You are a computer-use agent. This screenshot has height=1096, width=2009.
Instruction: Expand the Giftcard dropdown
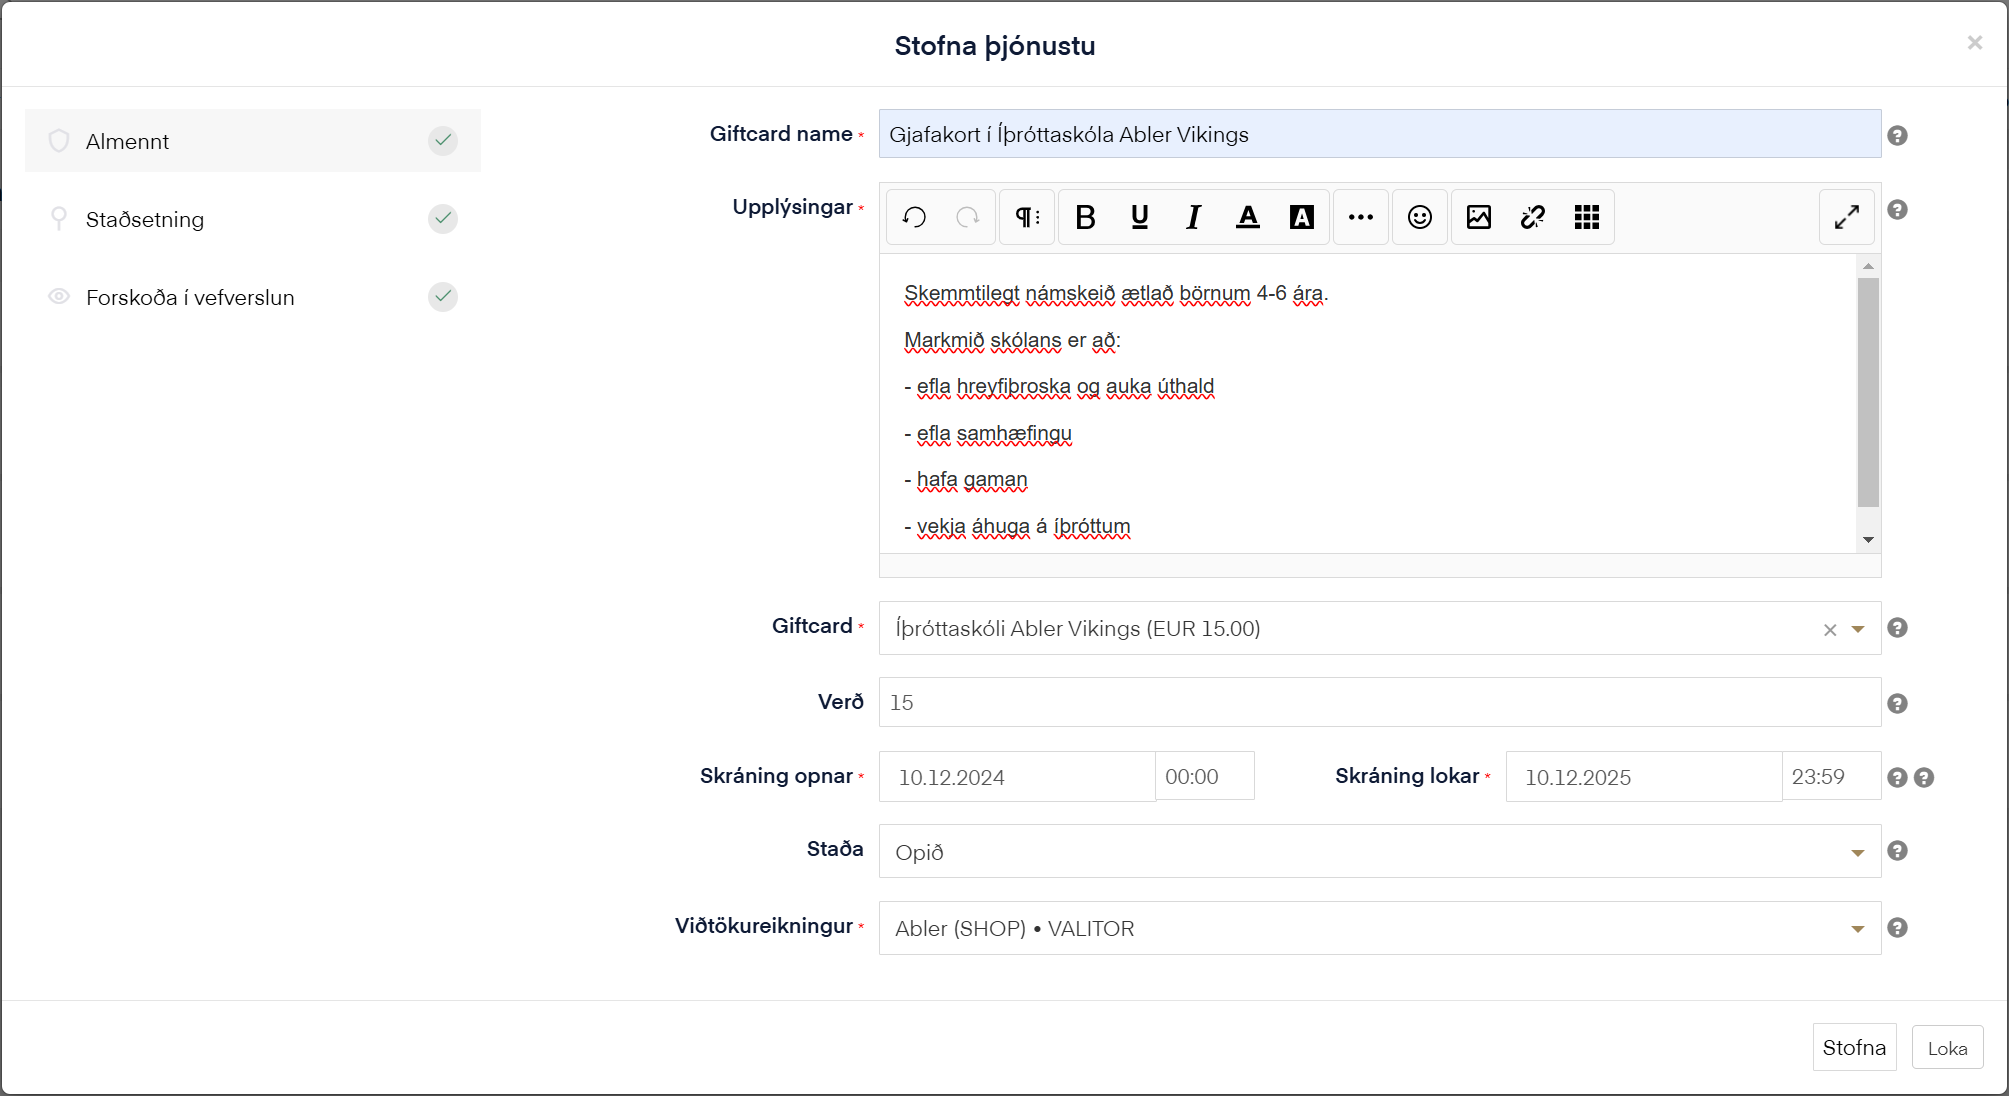tap(1858, 629)
